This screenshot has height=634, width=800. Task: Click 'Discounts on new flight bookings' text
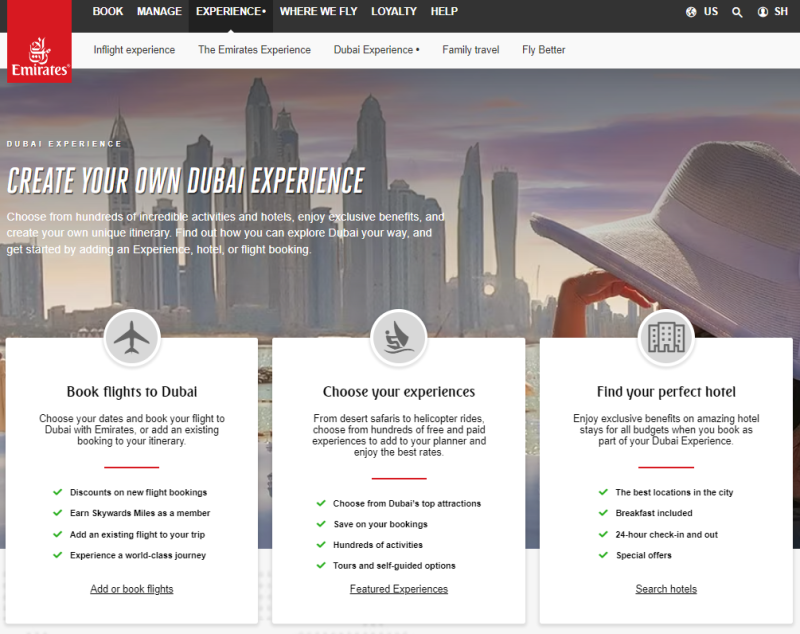coord(138,492)
